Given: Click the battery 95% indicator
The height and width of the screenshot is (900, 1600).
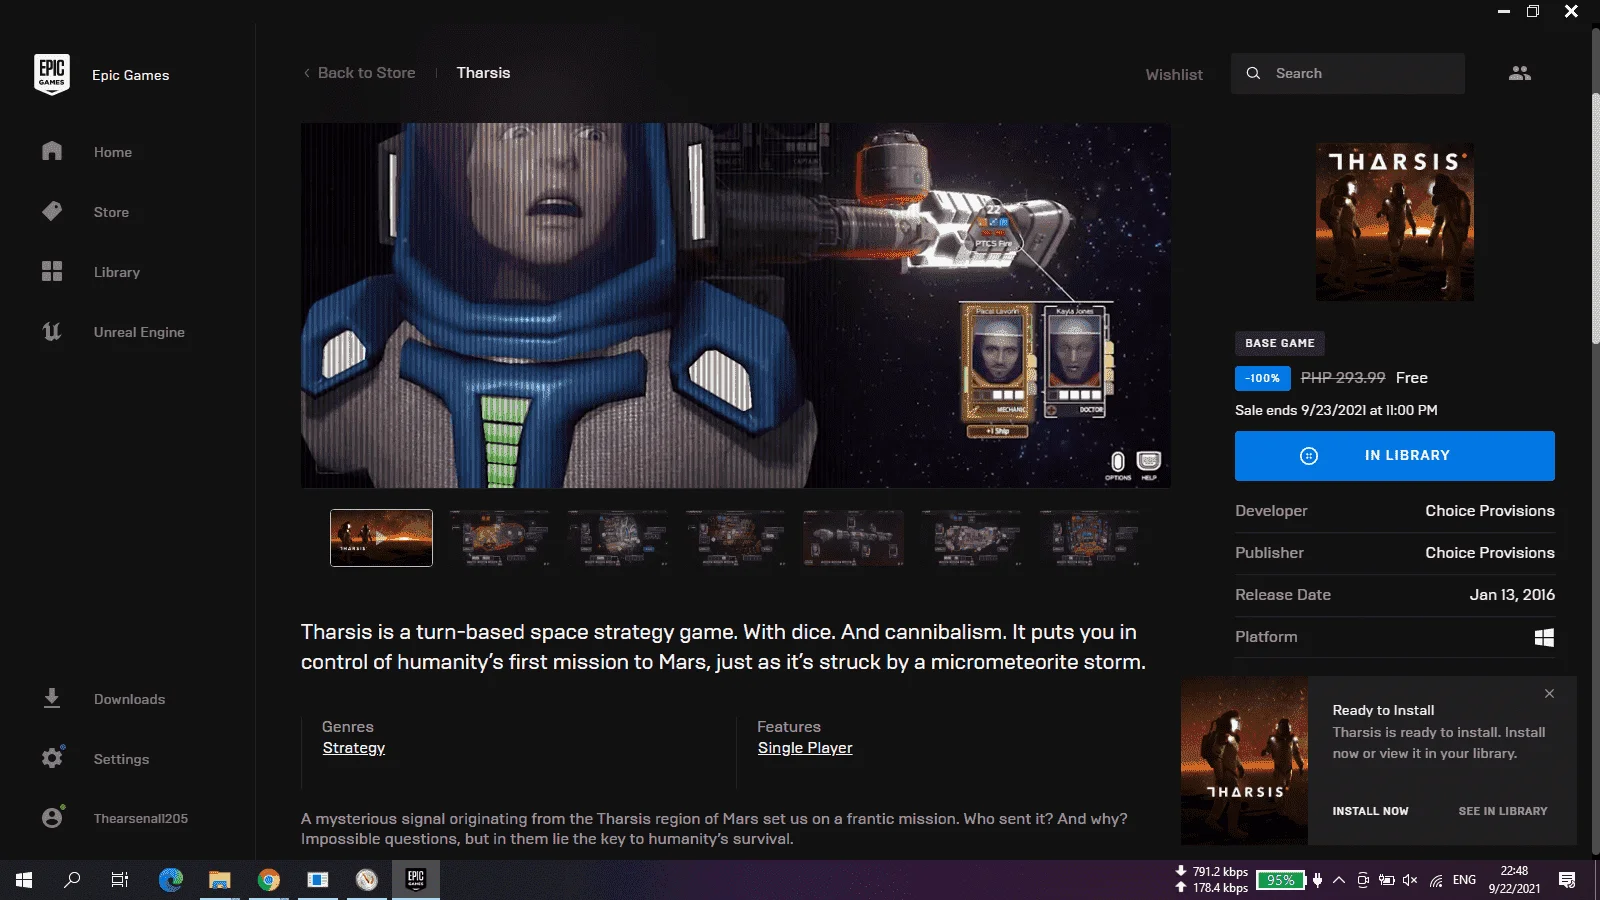Looking at the screenshot, I should coord(1281,880).
